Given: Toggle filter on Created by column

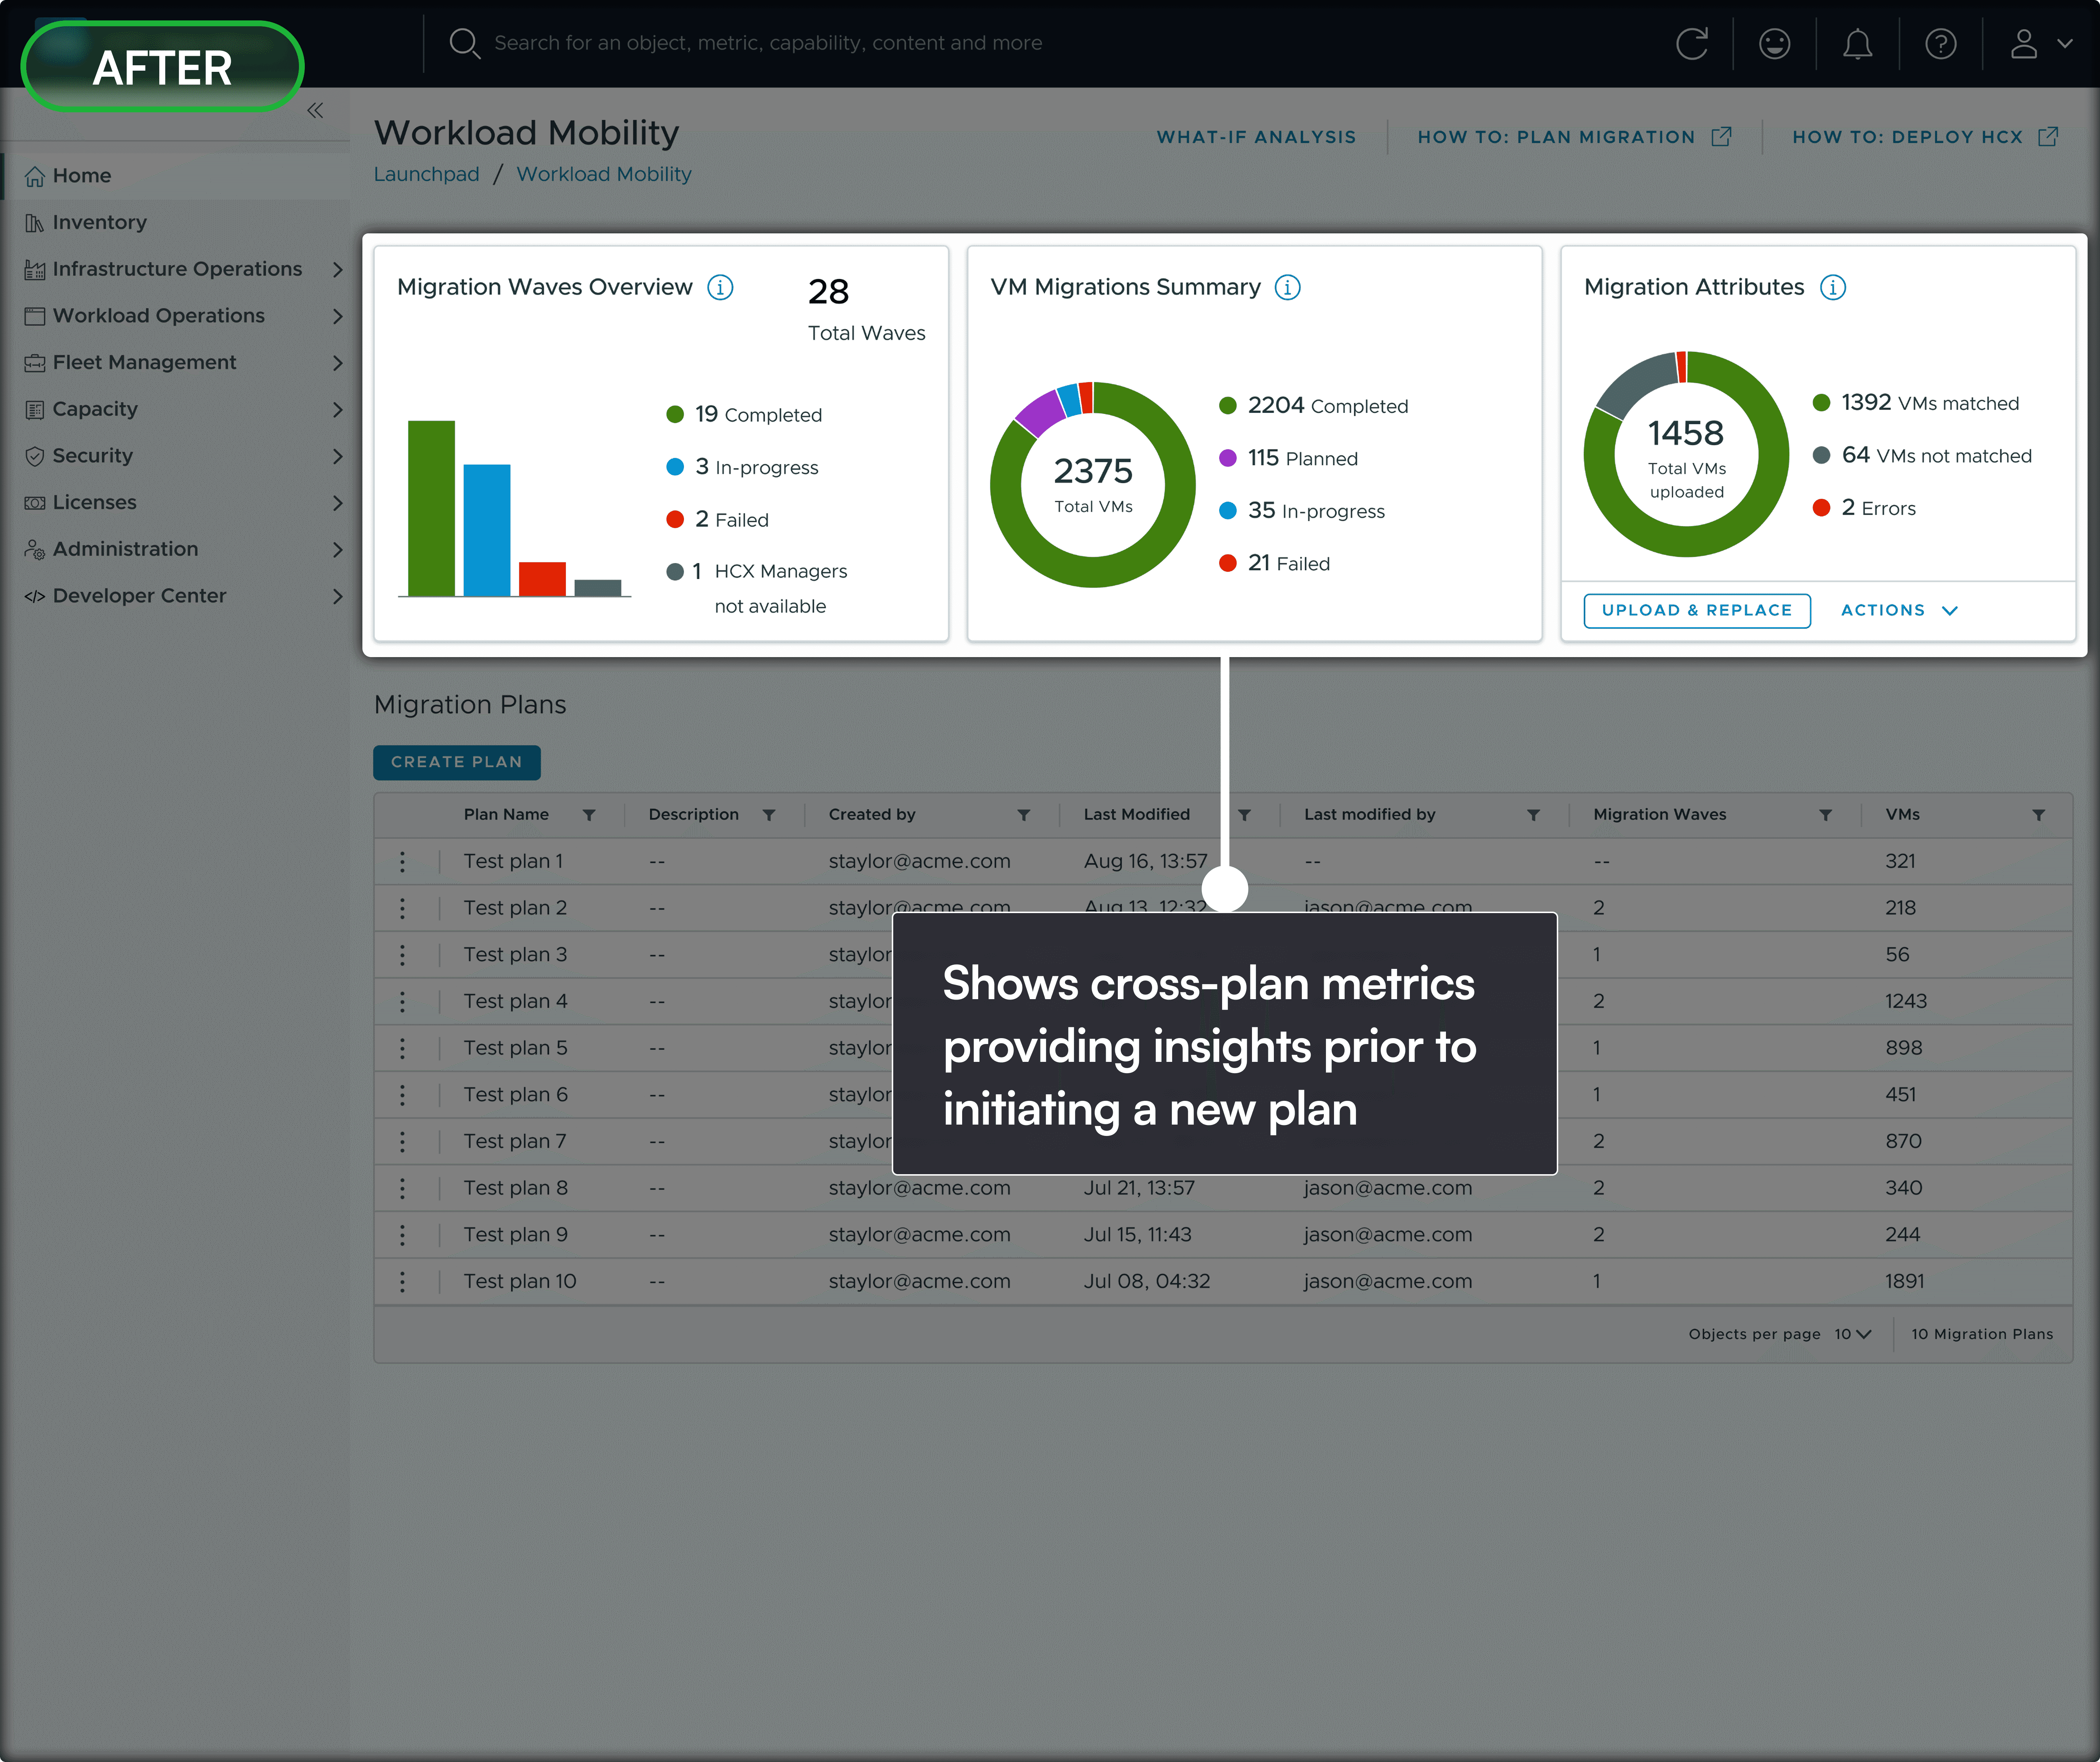Looking at the screenshot, I should pyautogui.click(x=1023, y=815).
